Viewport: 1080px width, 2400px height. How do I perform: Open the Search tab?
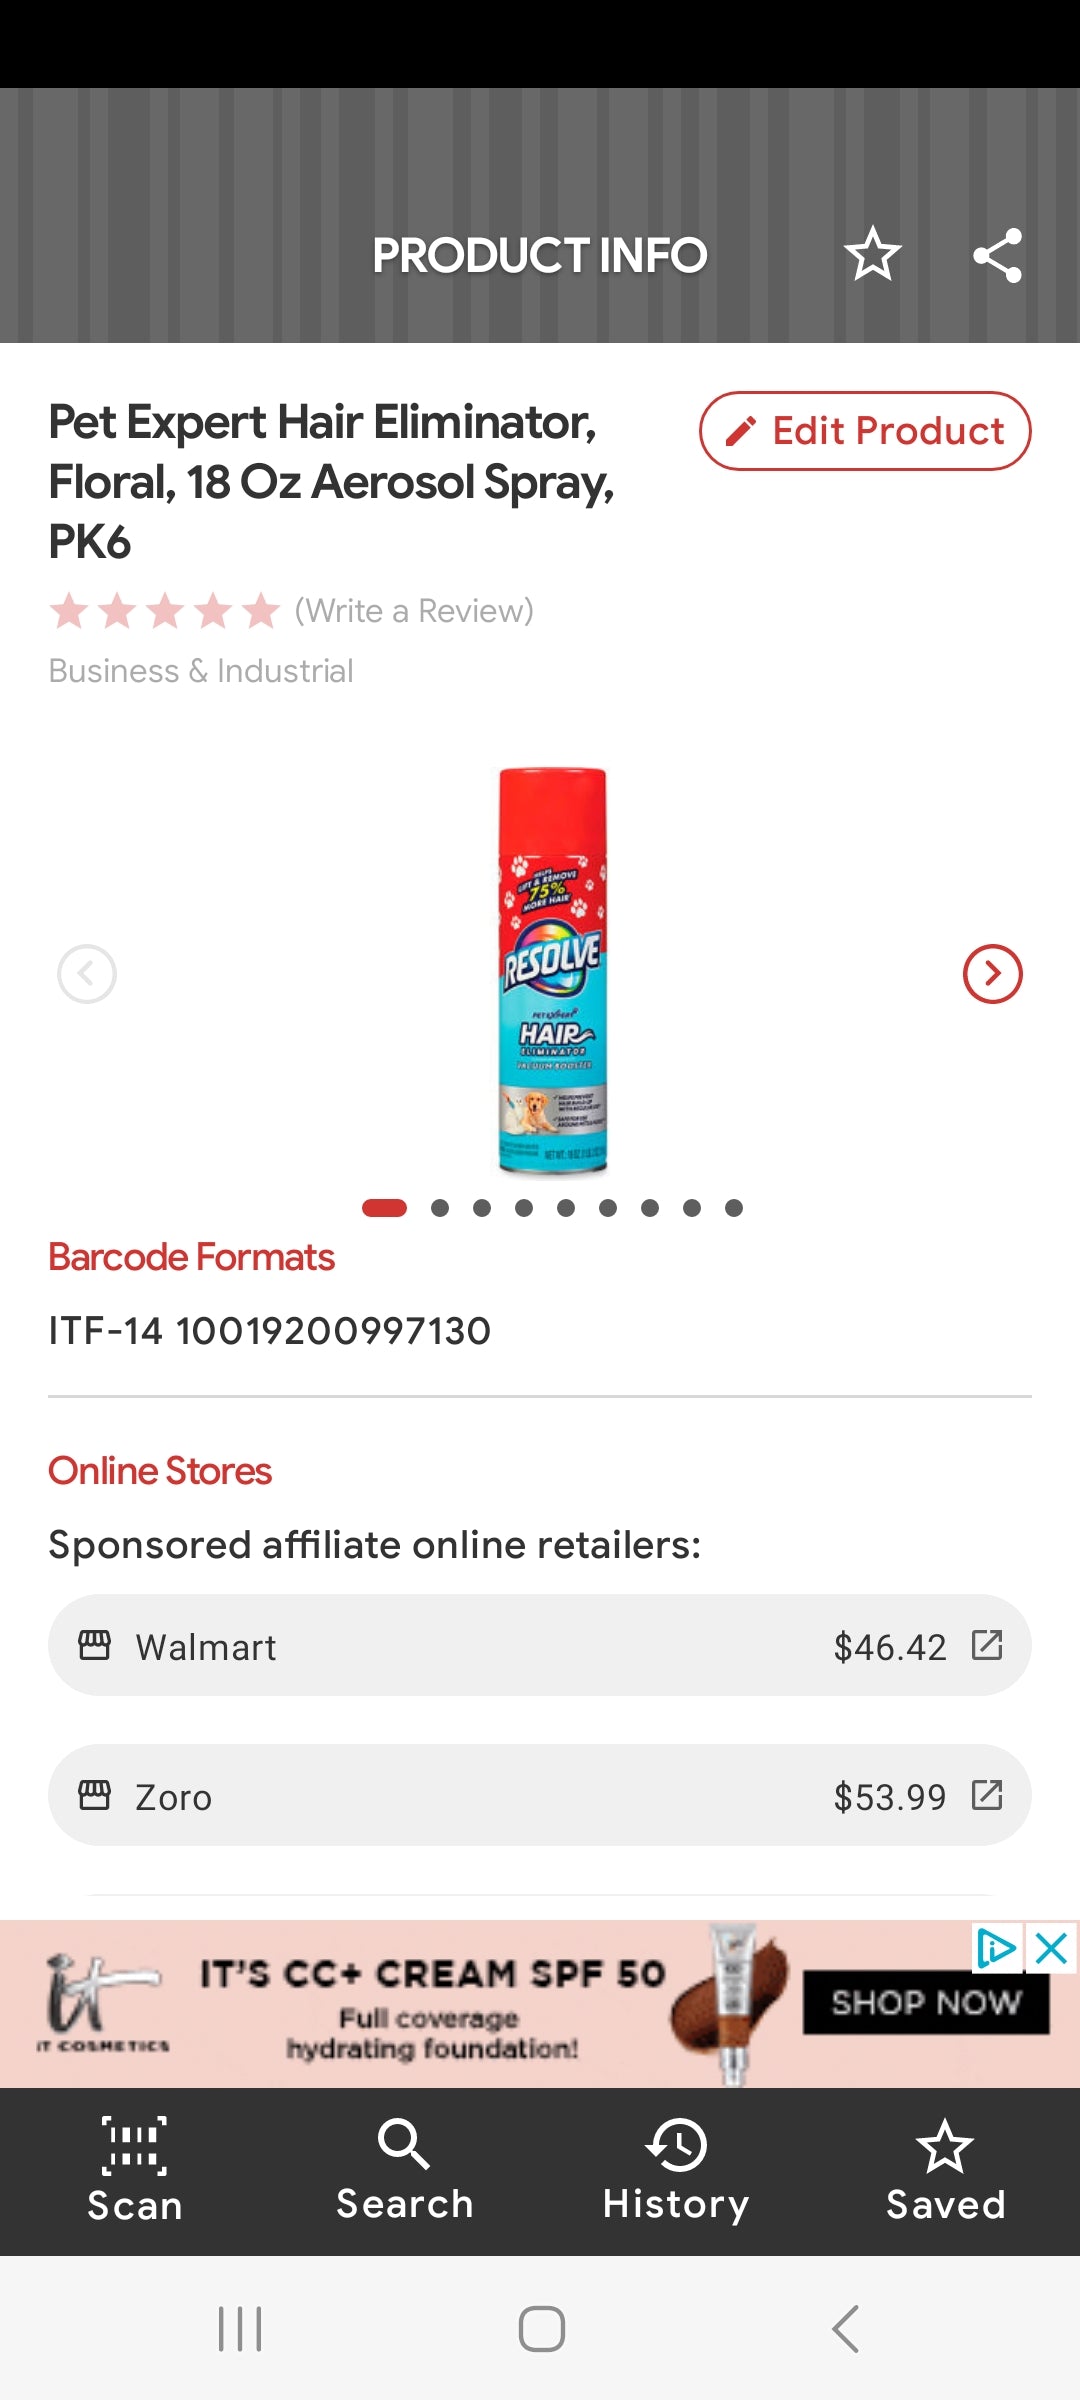click(x=404, y=2170)
